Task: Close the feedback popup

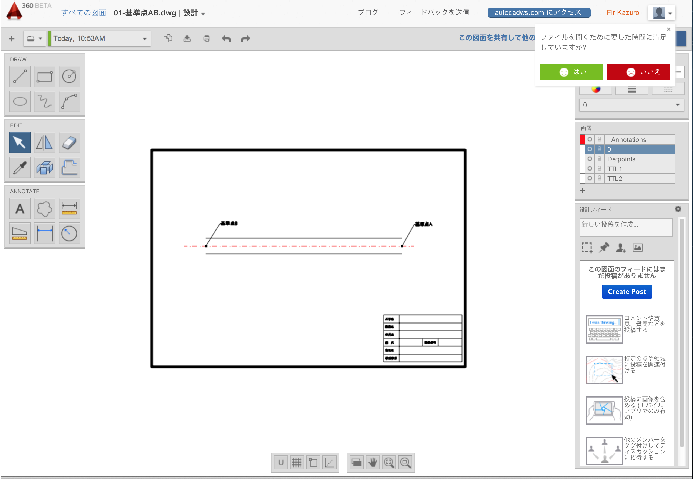Action: (x=668, y=30)
